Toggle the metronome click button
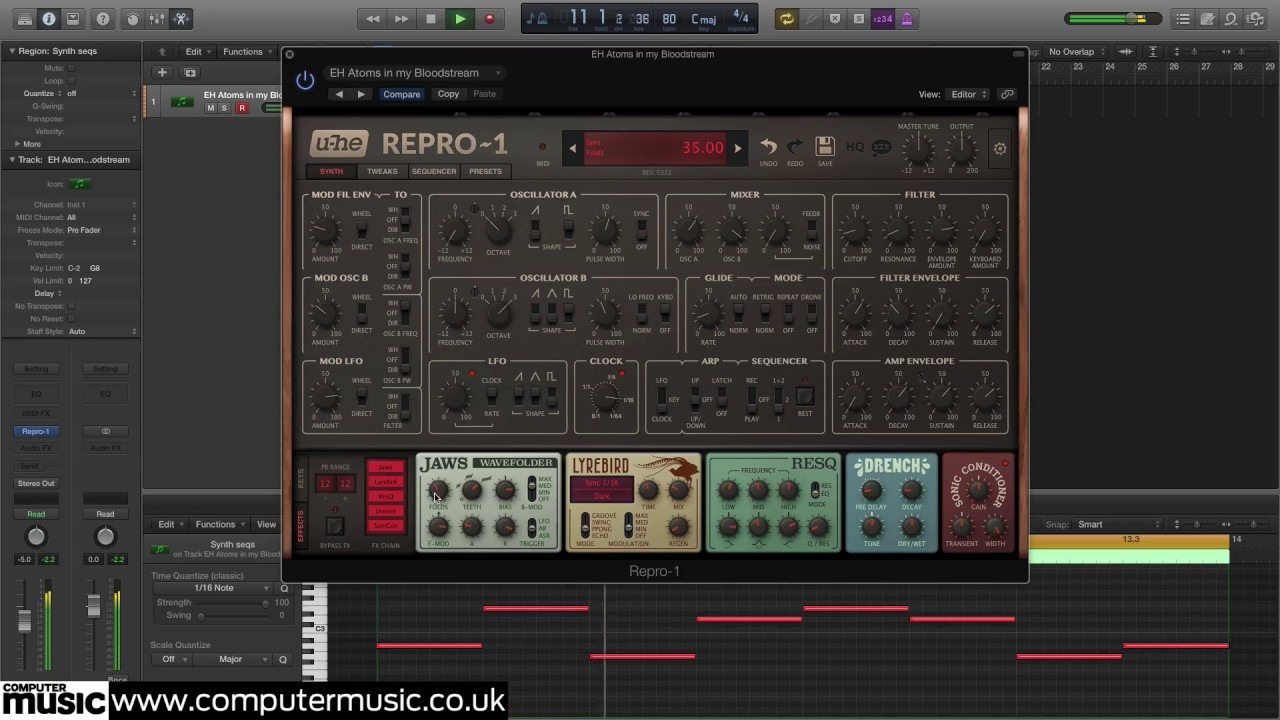This screenshot has height=720, width=1280. (906, 18)
